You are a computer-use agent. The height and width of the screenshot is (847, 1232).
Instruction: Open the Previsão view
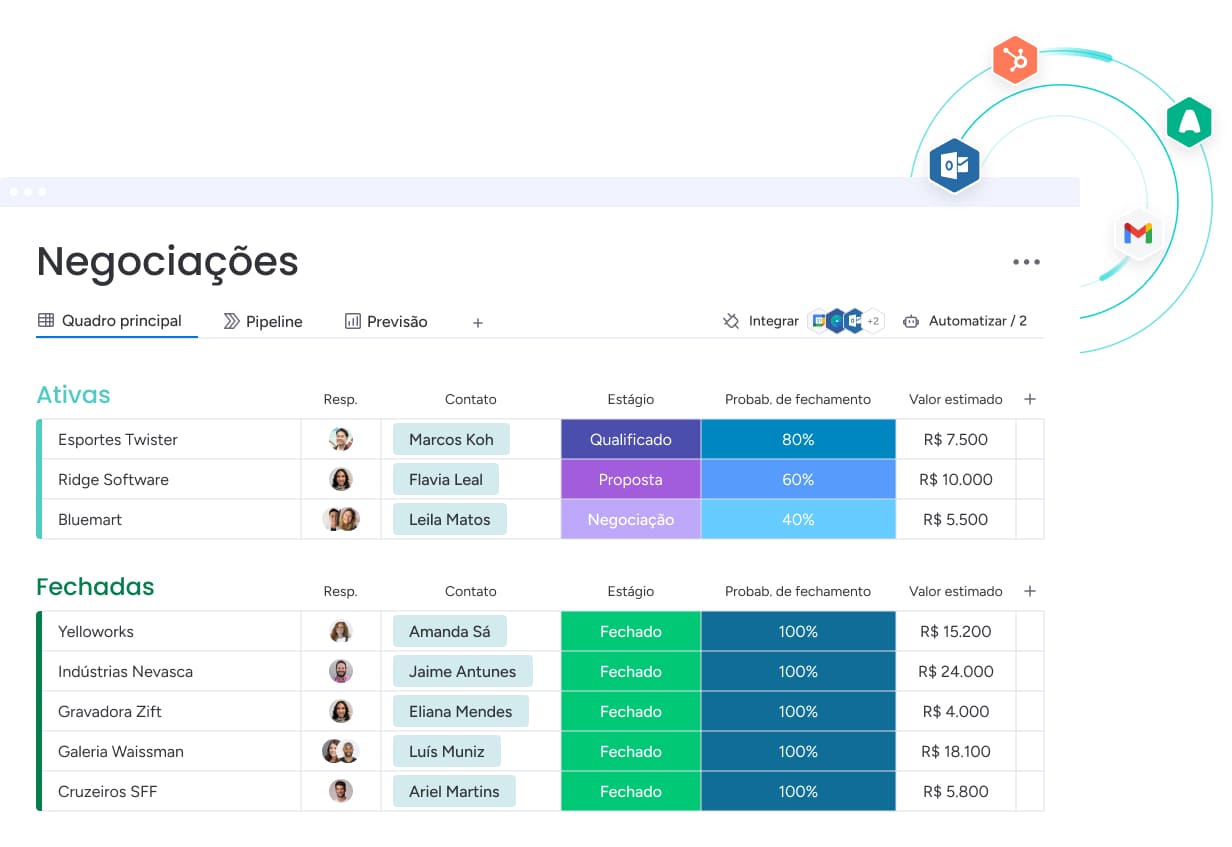(x=397, y=321)
